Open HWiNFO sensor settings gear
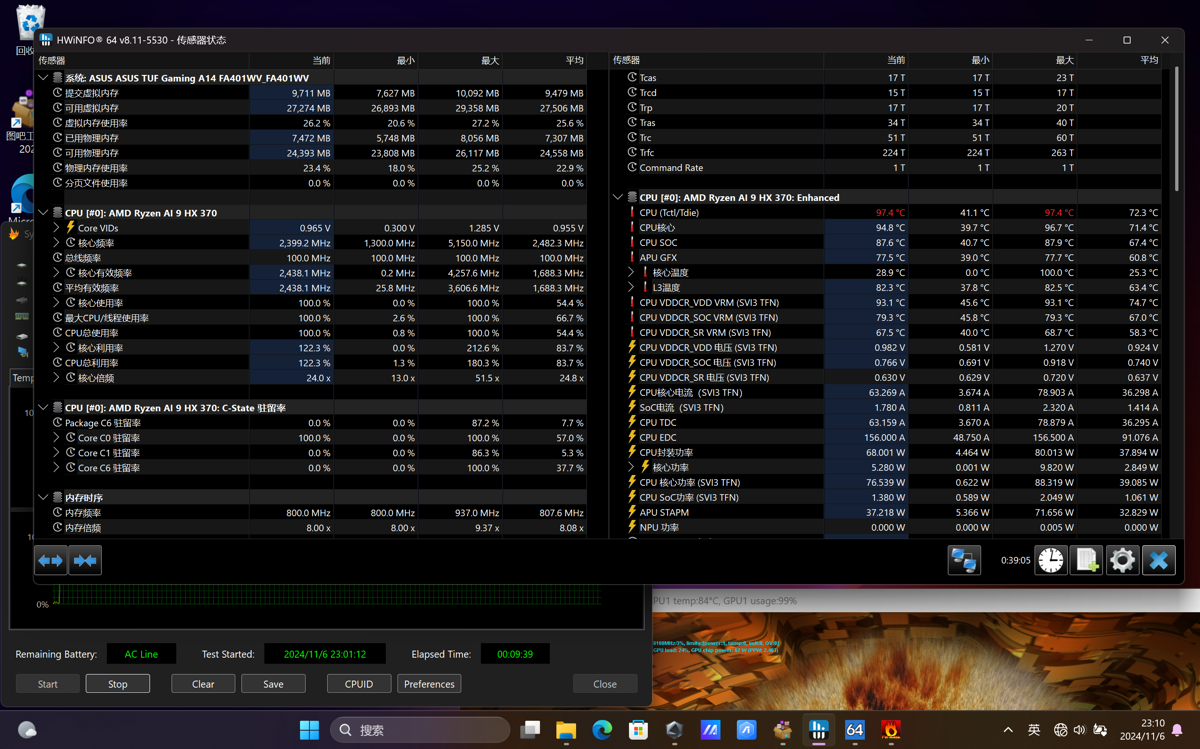This screenshot has width=1200, height=749. point(1123,561)
